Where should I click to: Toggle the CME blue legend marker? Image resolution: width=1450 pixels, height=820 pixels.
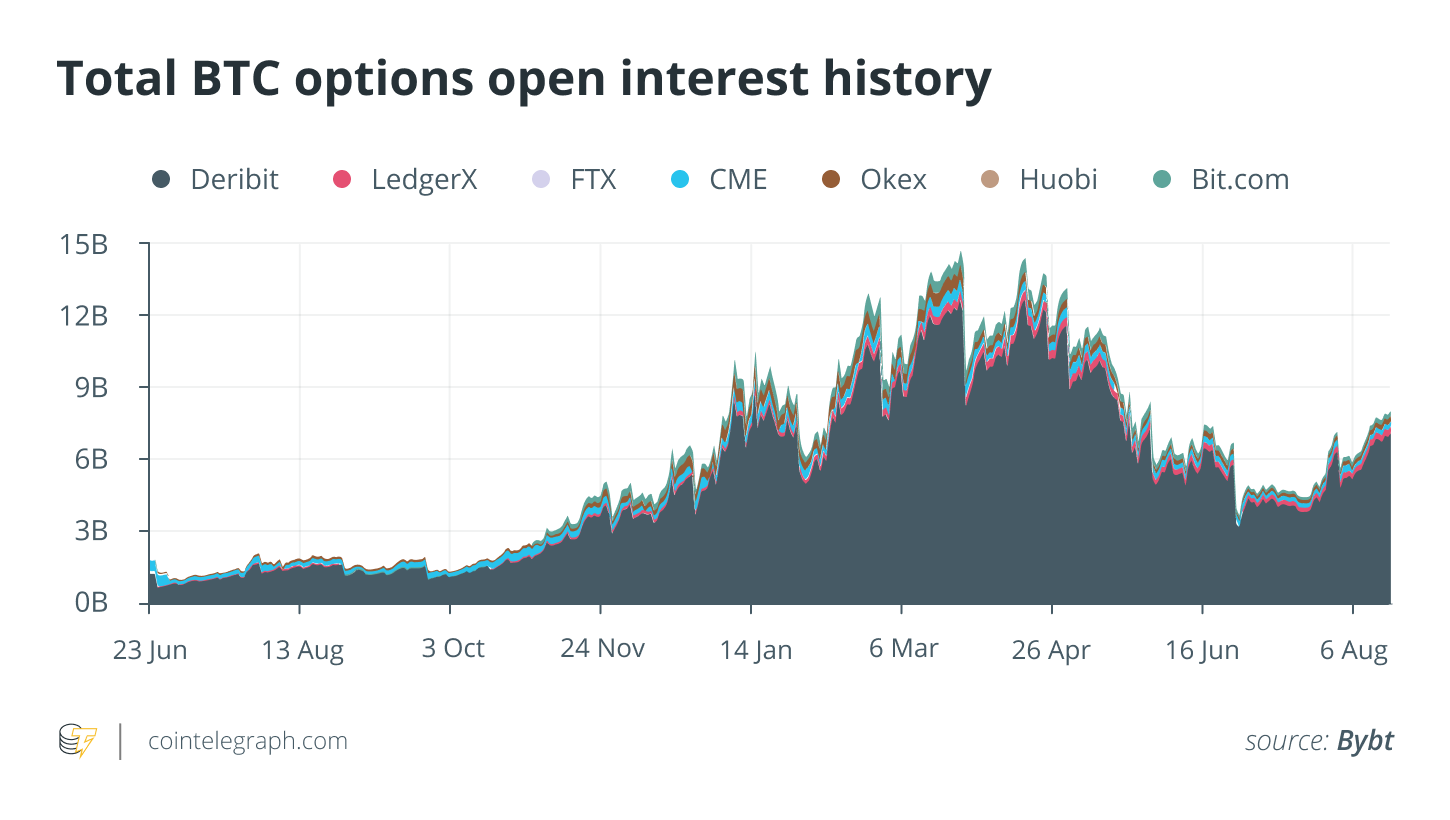[x=680, y=180]
